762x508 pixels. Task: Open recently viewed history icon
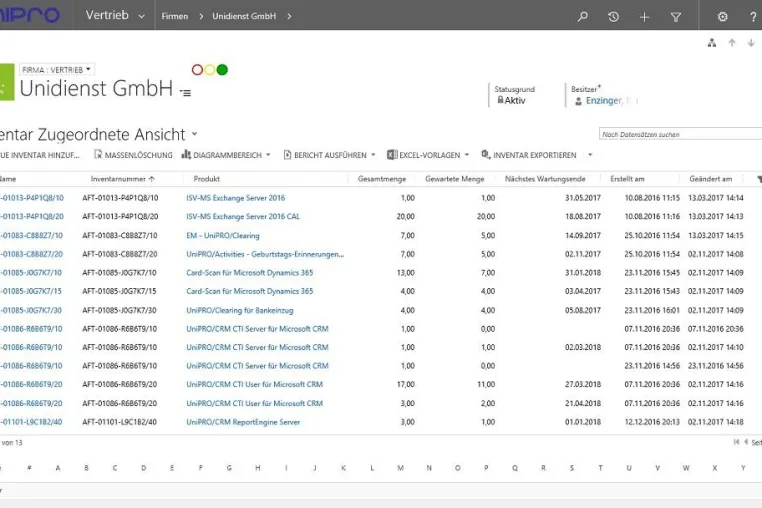[613, 17]
